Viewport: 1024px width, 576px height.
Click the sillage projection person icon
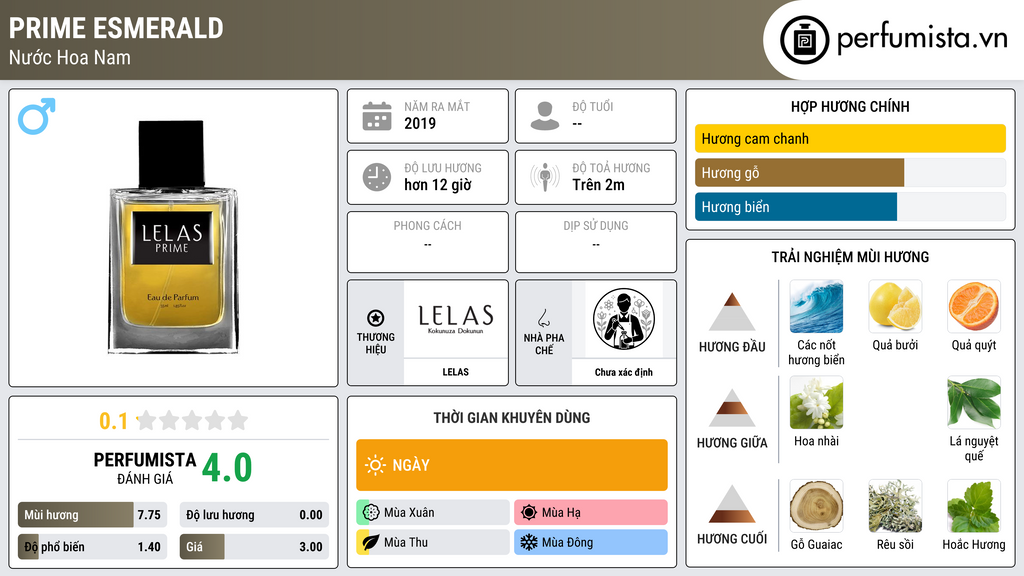[545, 177]
